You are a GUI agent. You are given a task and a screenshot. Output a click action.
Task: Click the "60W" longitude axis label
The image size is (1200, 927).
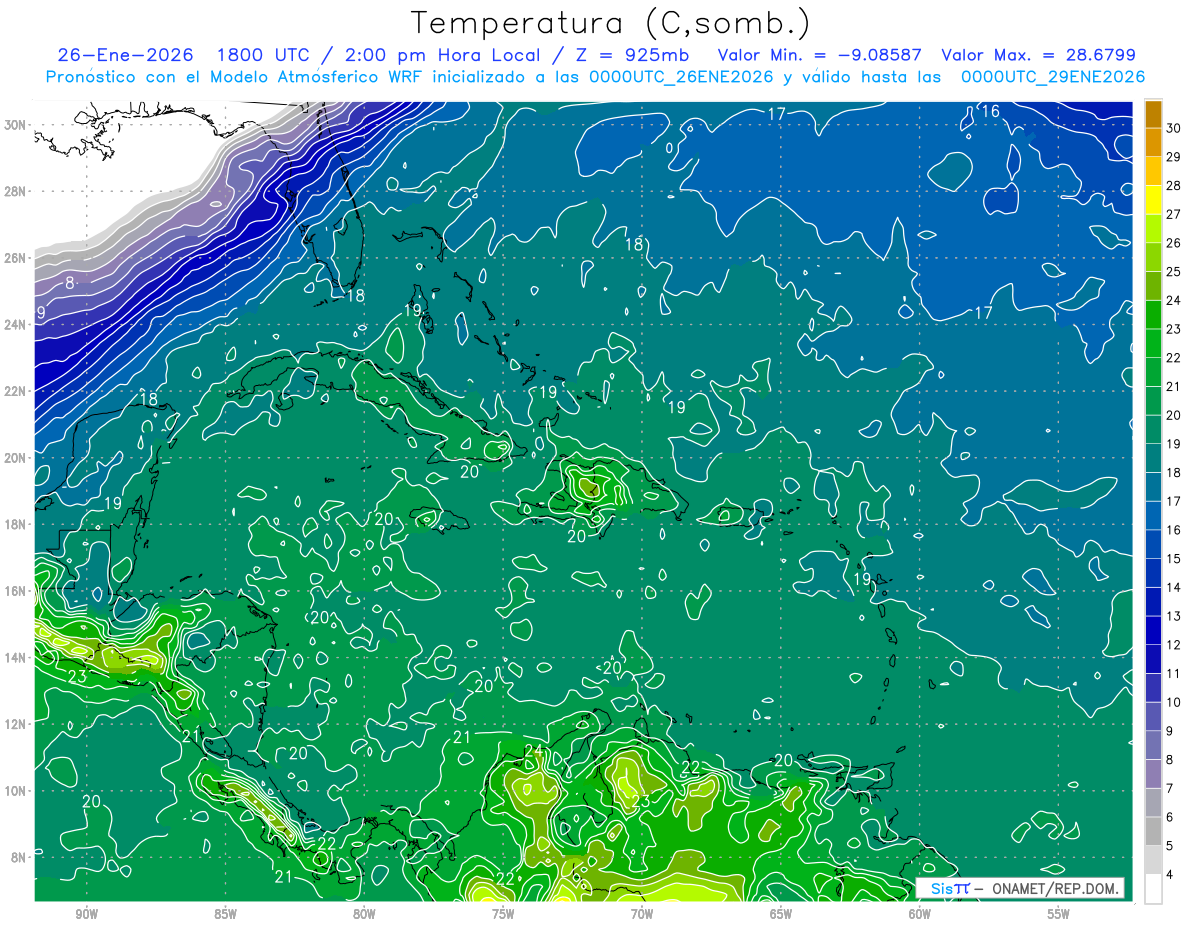920,914
